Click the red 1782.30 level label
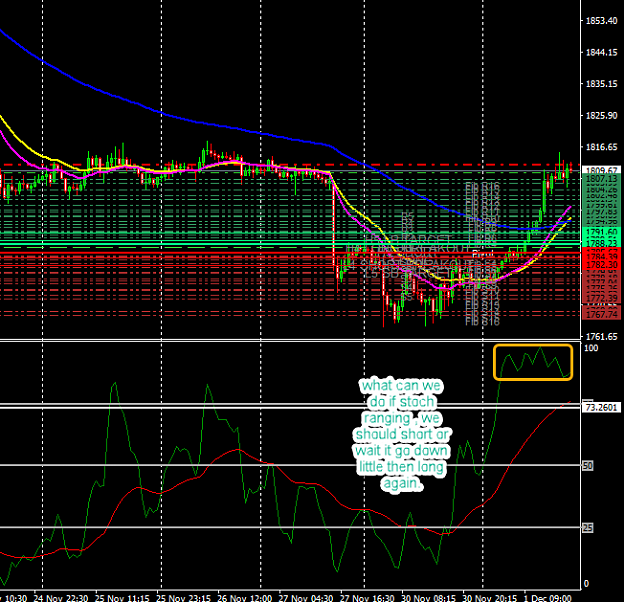Image resolution: width=625 pixels, height=602 pixels. point(602,264)
